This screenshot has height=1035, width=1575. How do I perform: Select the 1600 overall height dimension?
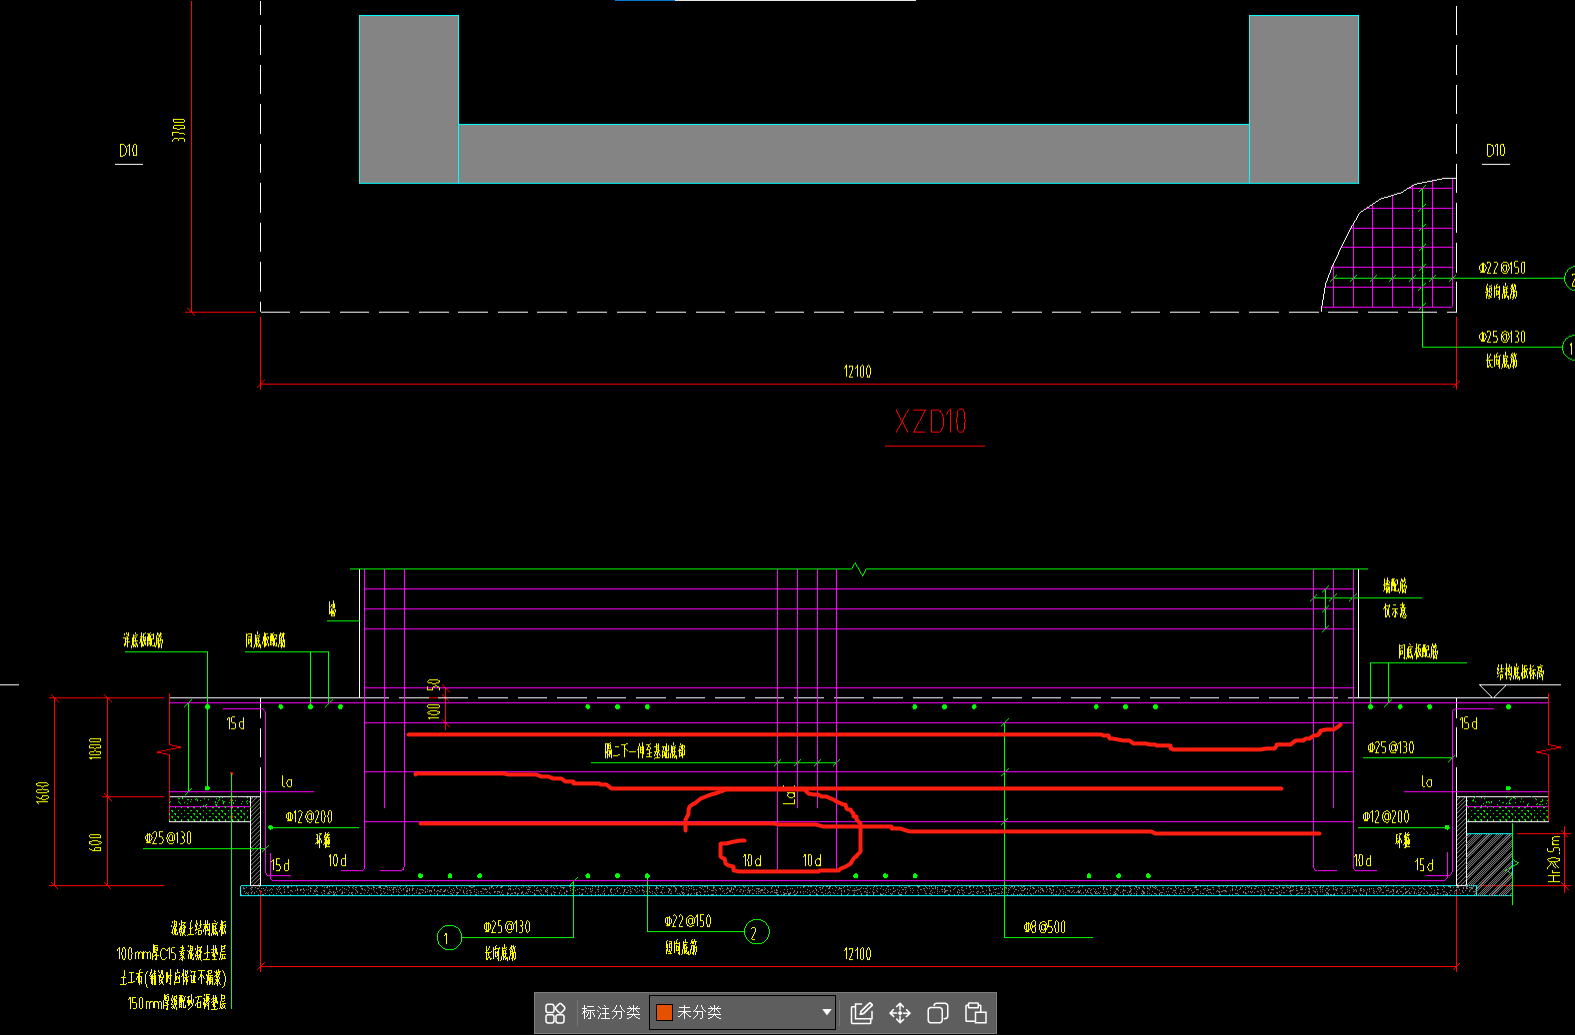coord(43,792)
